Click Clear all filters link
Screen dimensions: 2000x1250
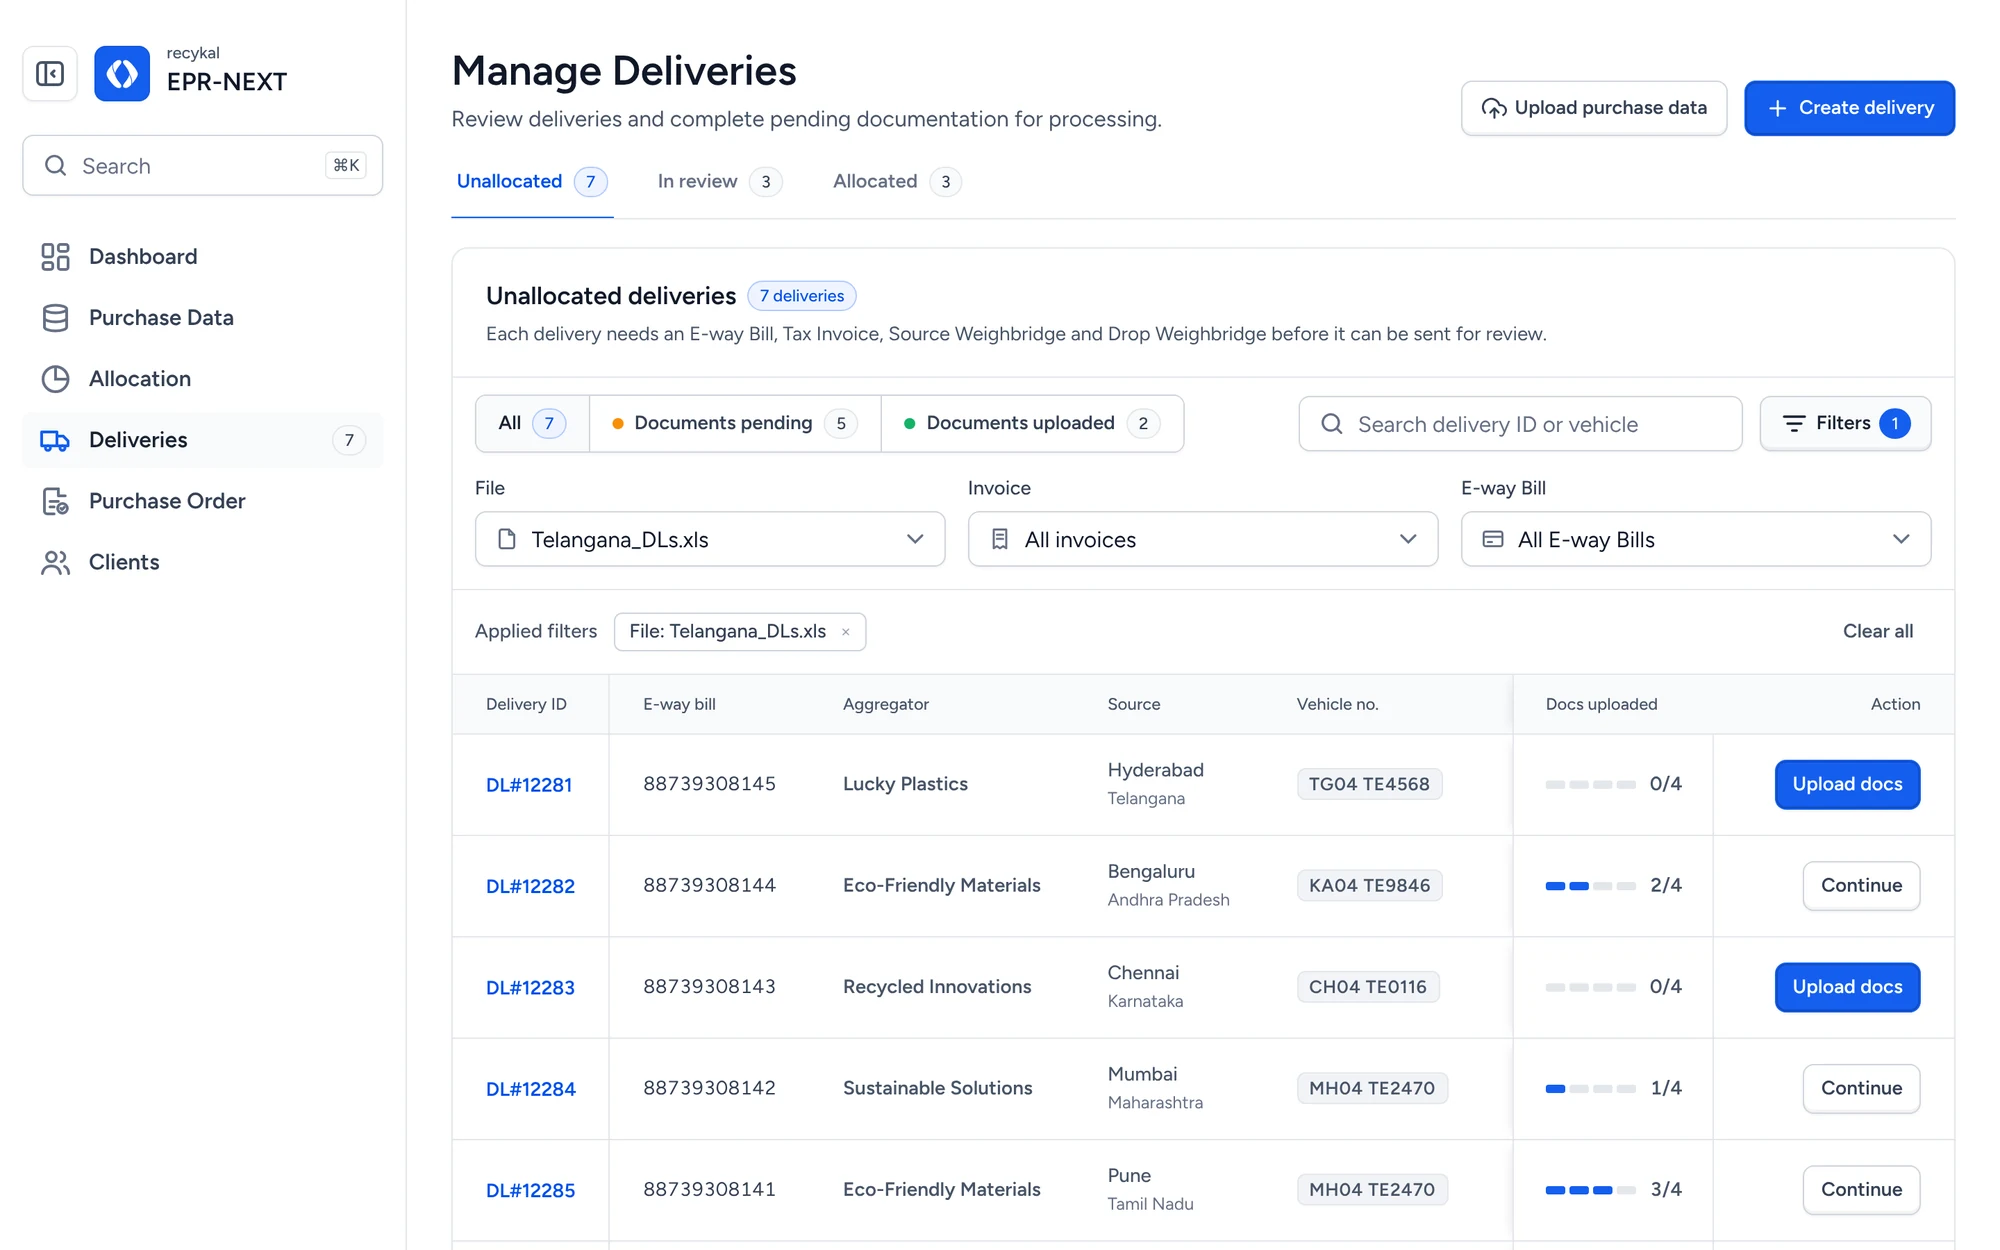pyautogui.click(x=1878, y=632)
